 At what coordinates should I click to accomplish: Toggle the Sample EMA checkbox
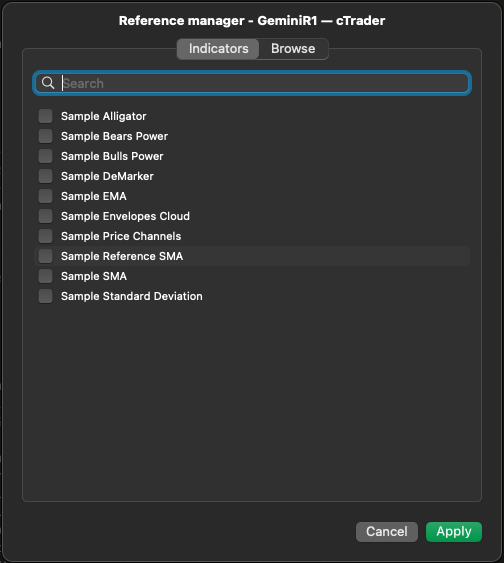tap(46, 196)
